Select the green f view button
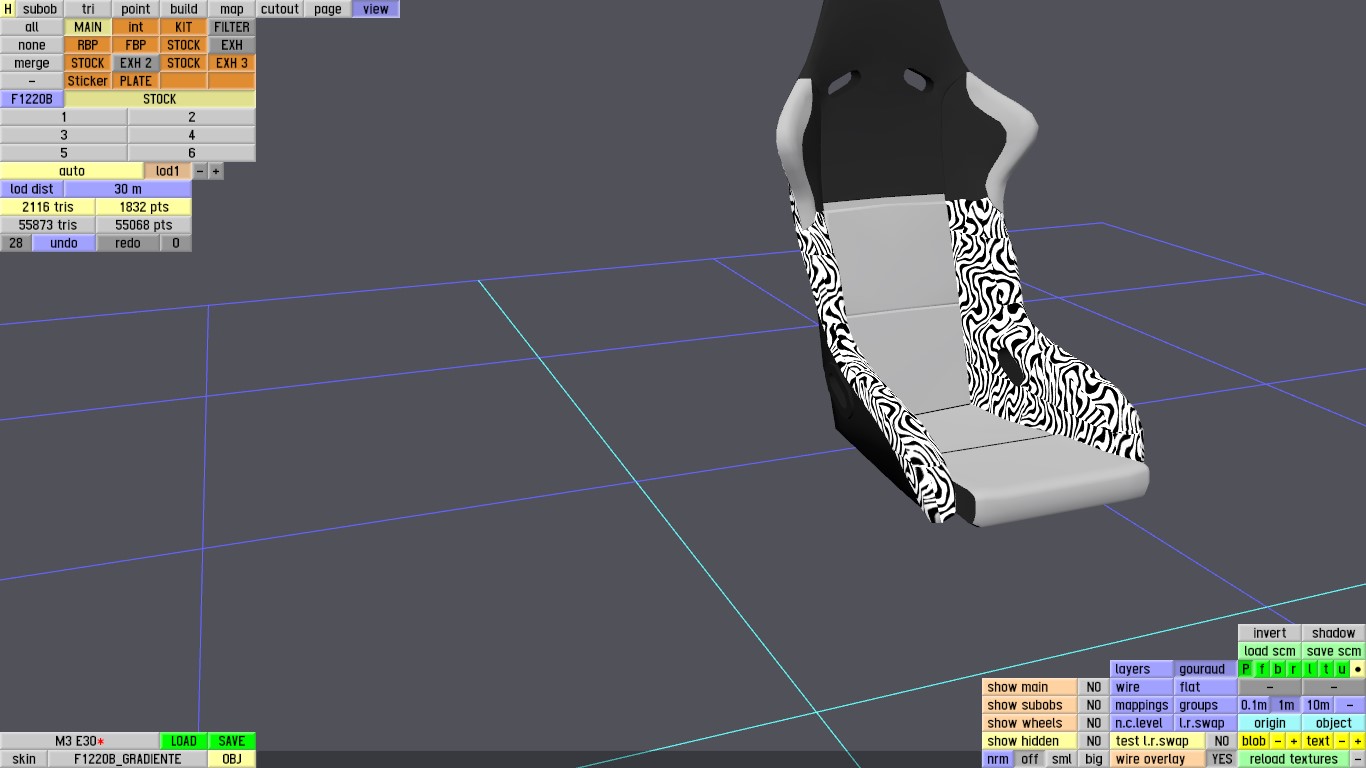Screen dimensions: 1366x768 (1262, 669)
